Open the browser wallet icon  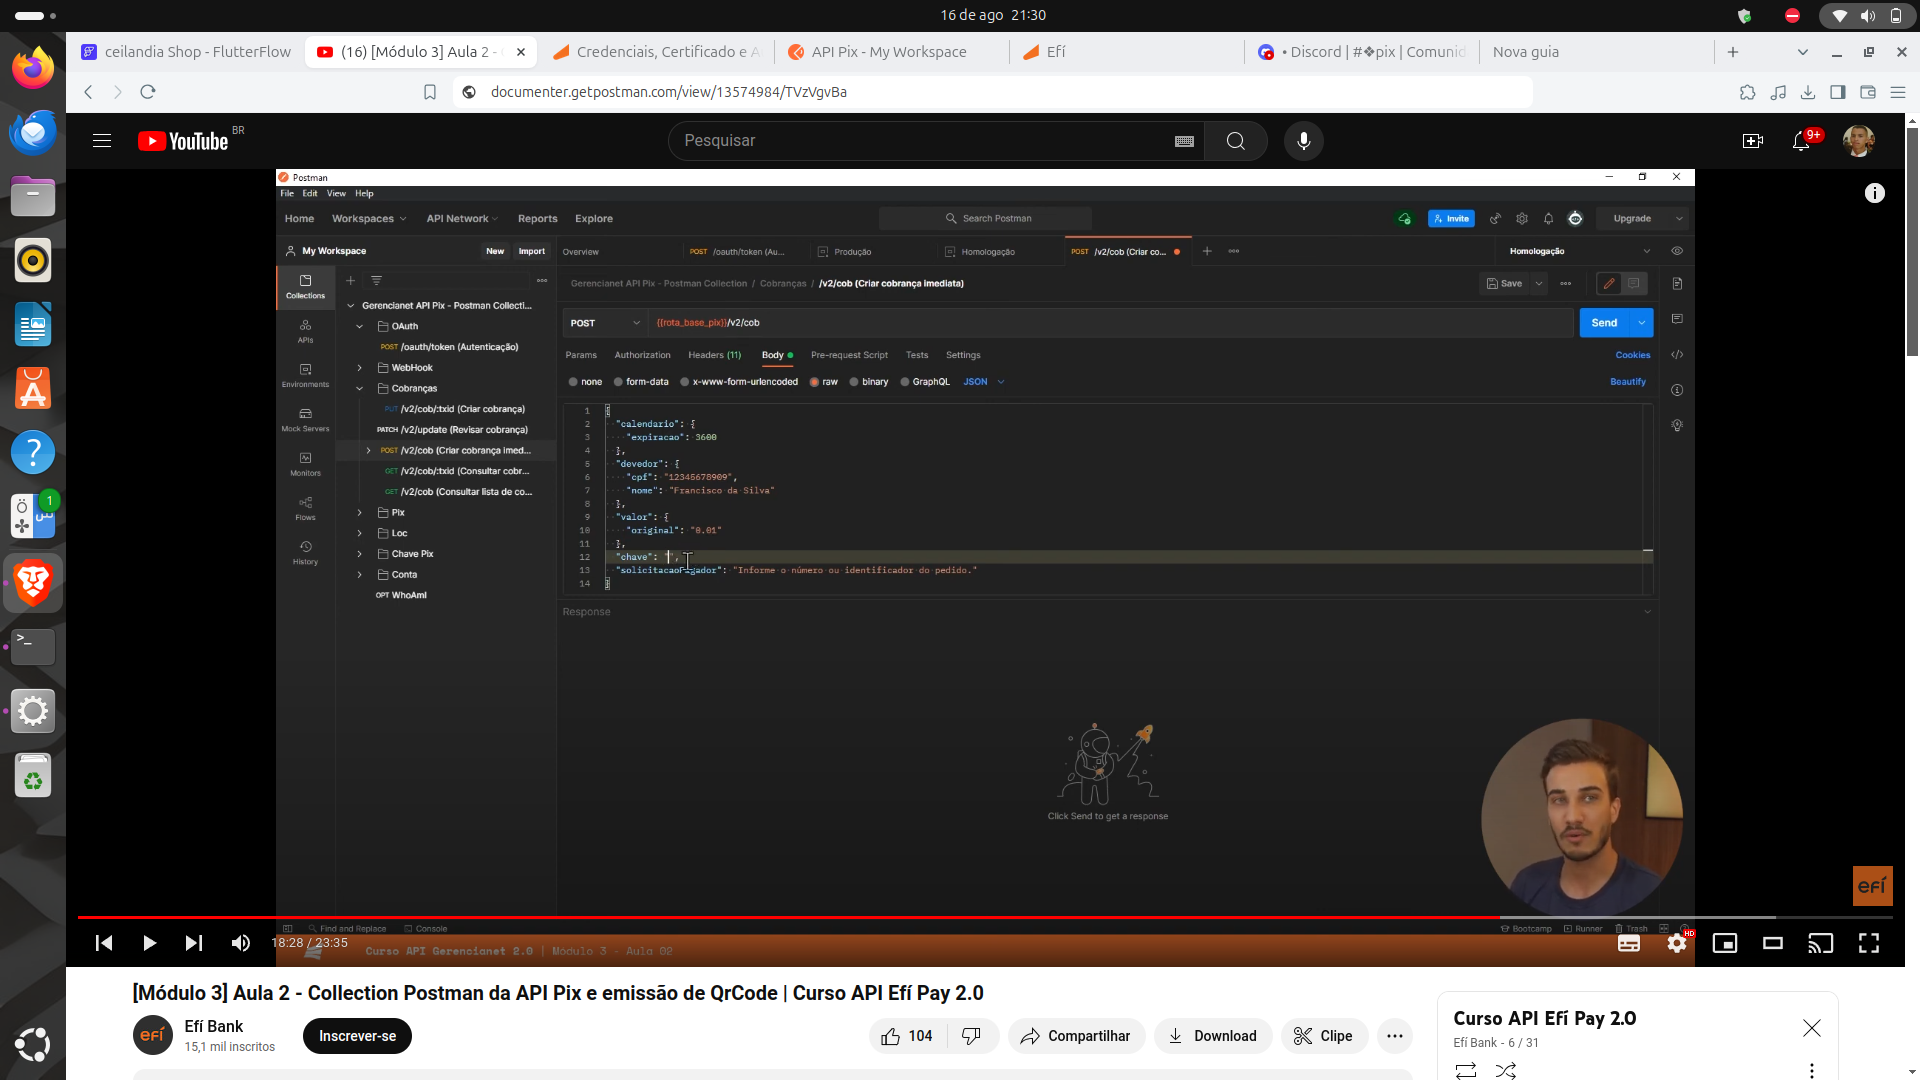click(1868, 92)
